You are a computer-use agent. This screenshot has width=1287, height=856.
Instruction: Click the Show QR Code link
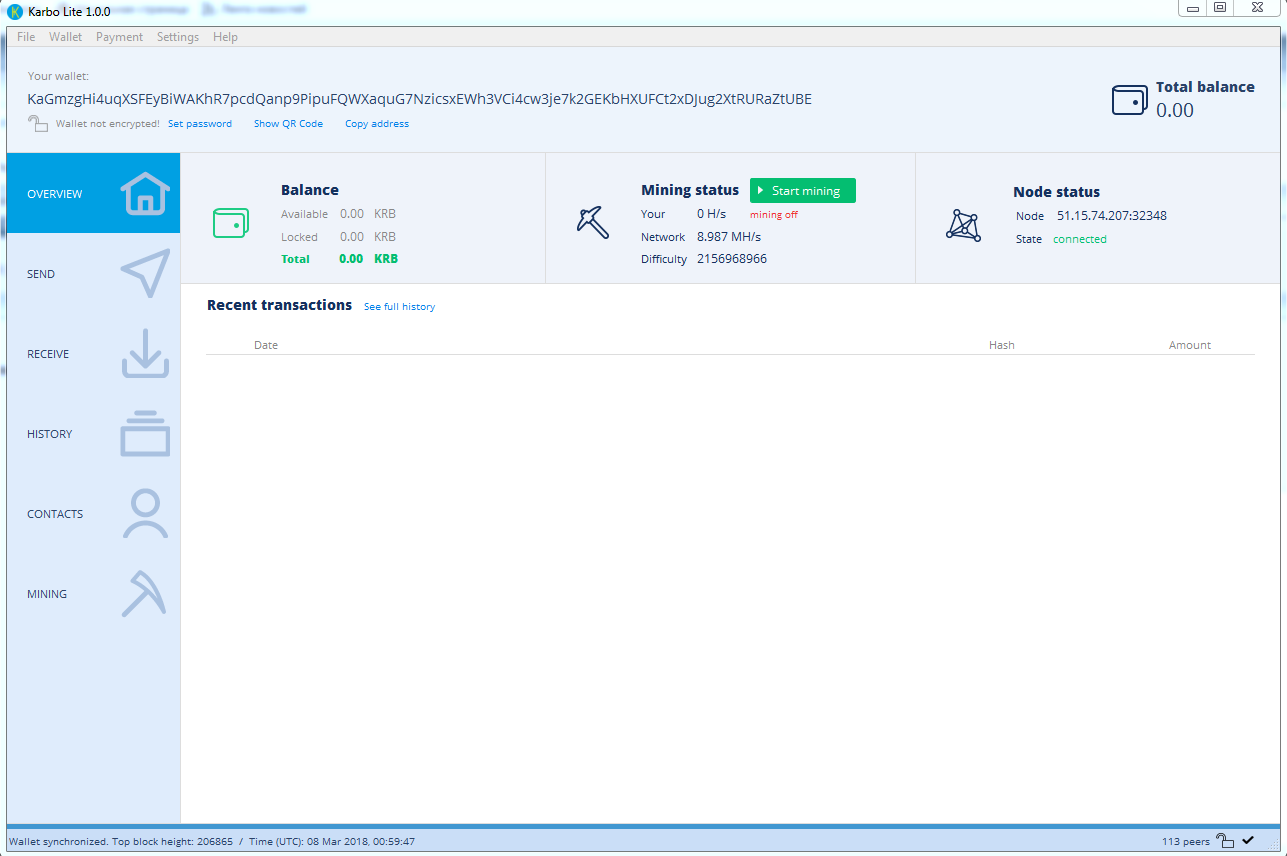[x=288, y=124]
